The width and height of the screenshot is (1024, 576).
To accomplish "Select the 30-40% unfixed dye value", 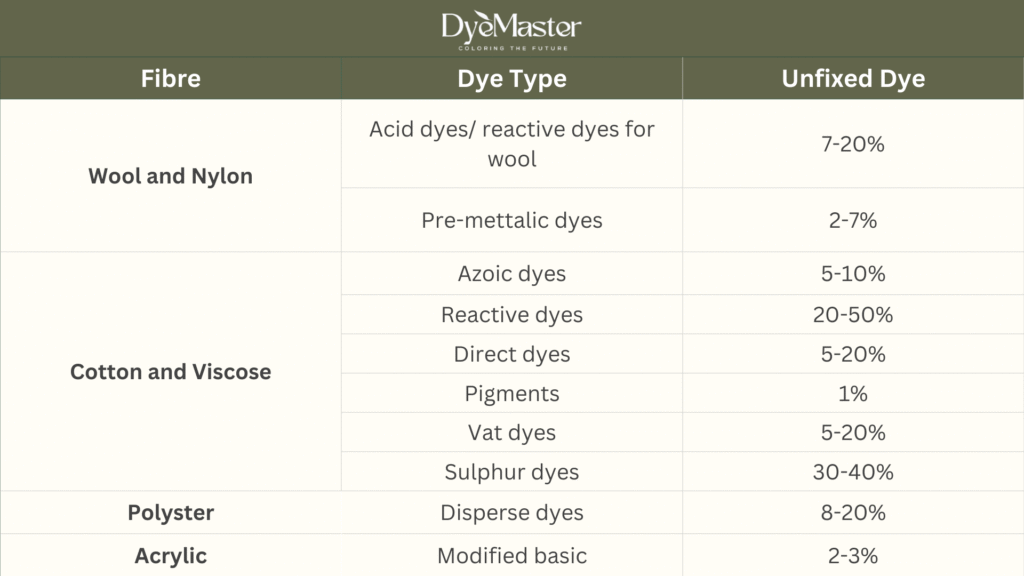I will 853,472.
